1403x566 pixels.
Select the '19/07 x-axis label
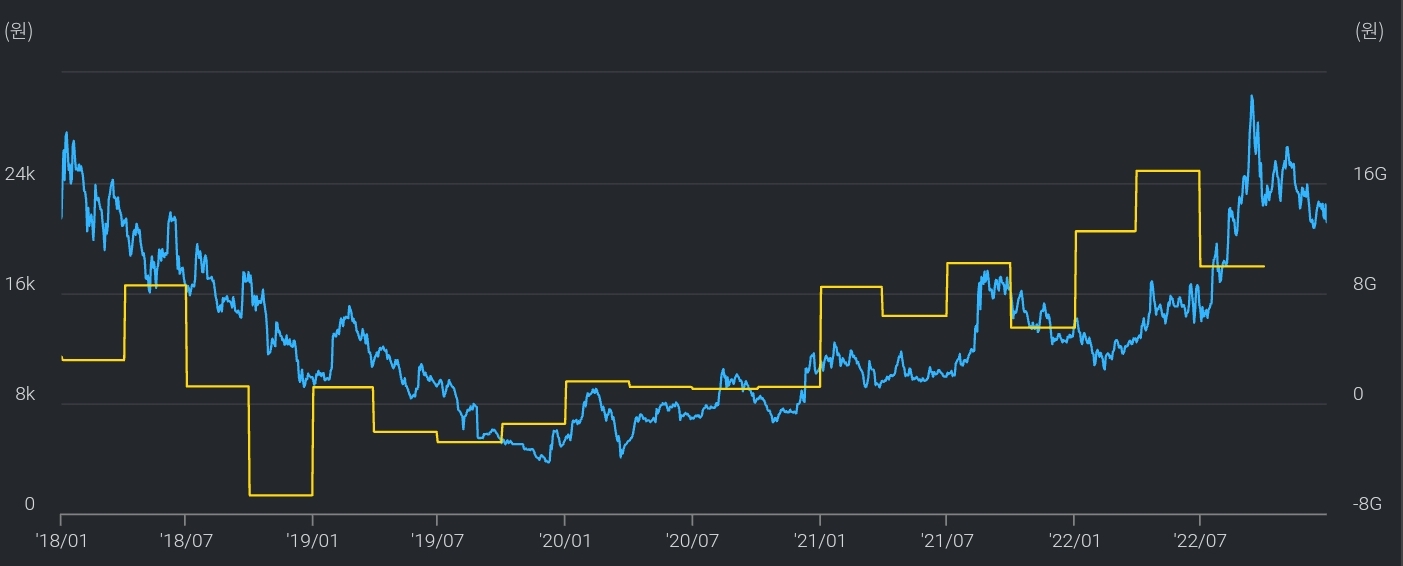pos(437,541)
